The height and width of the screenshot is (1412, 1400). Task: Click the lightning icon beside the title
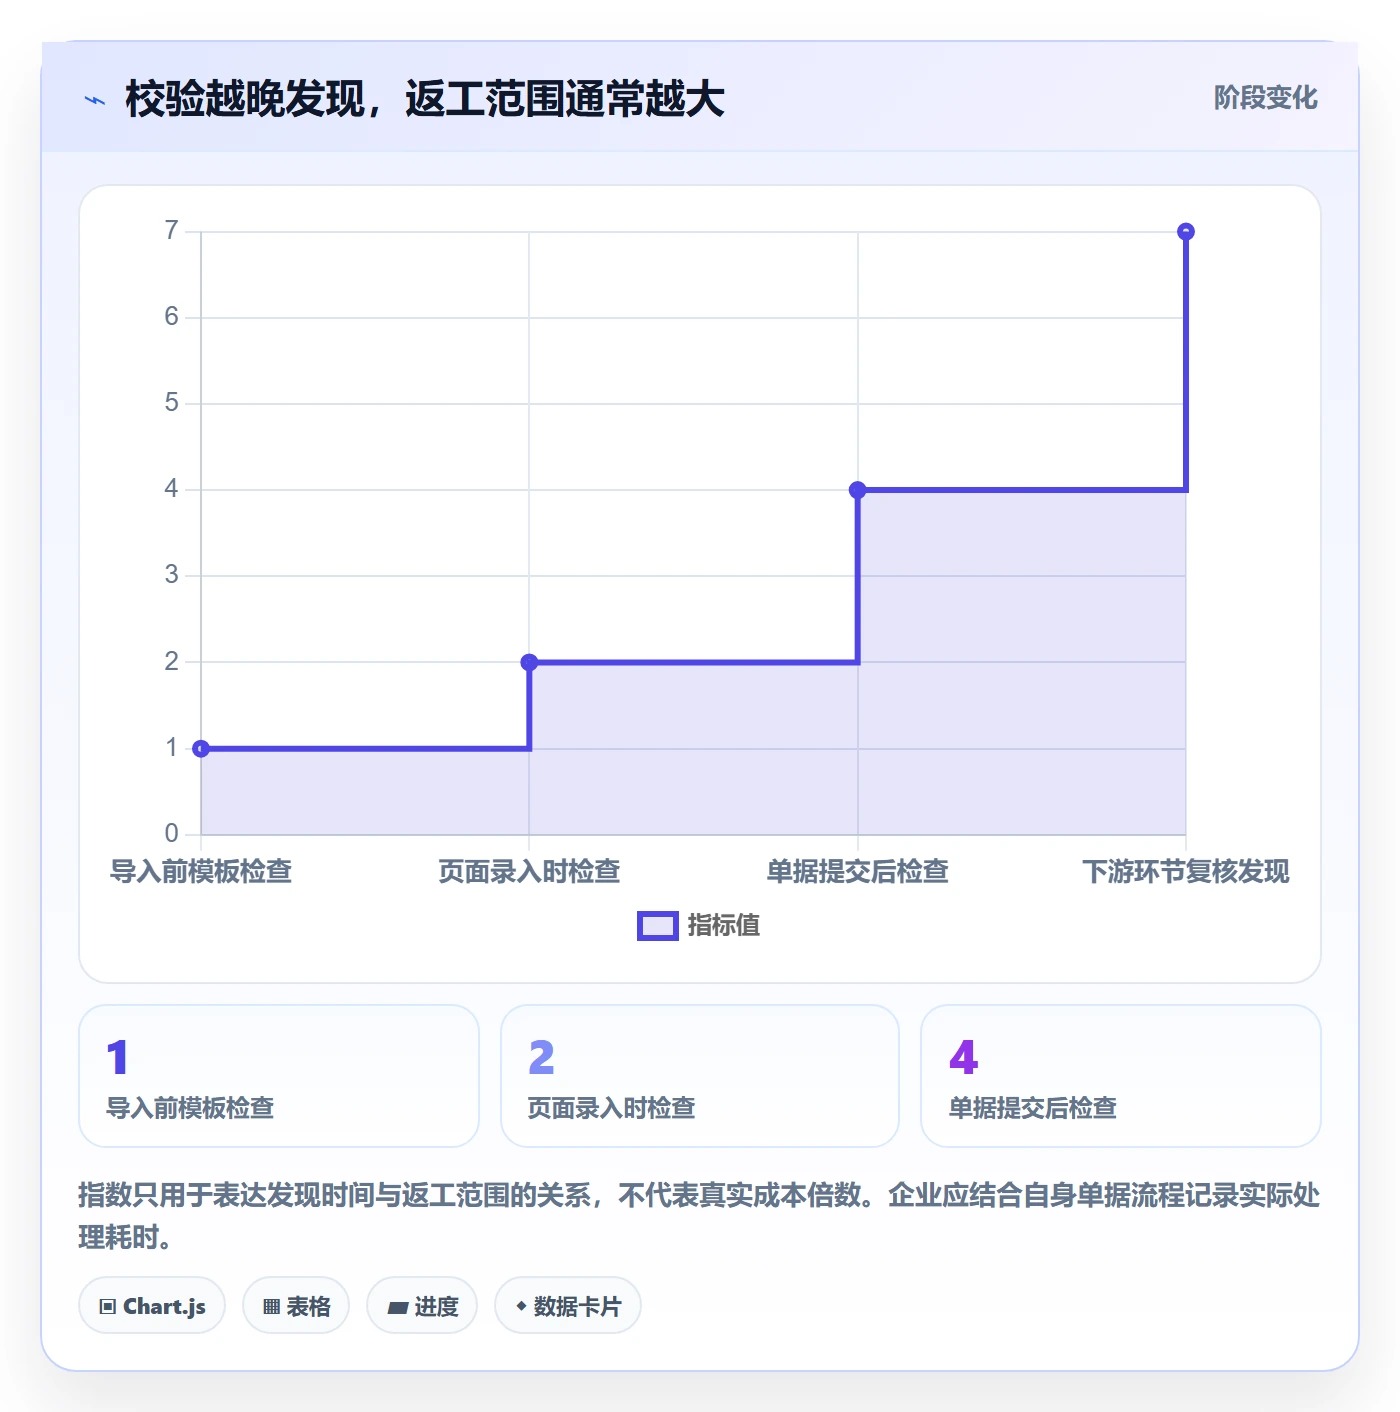(95, 100)
